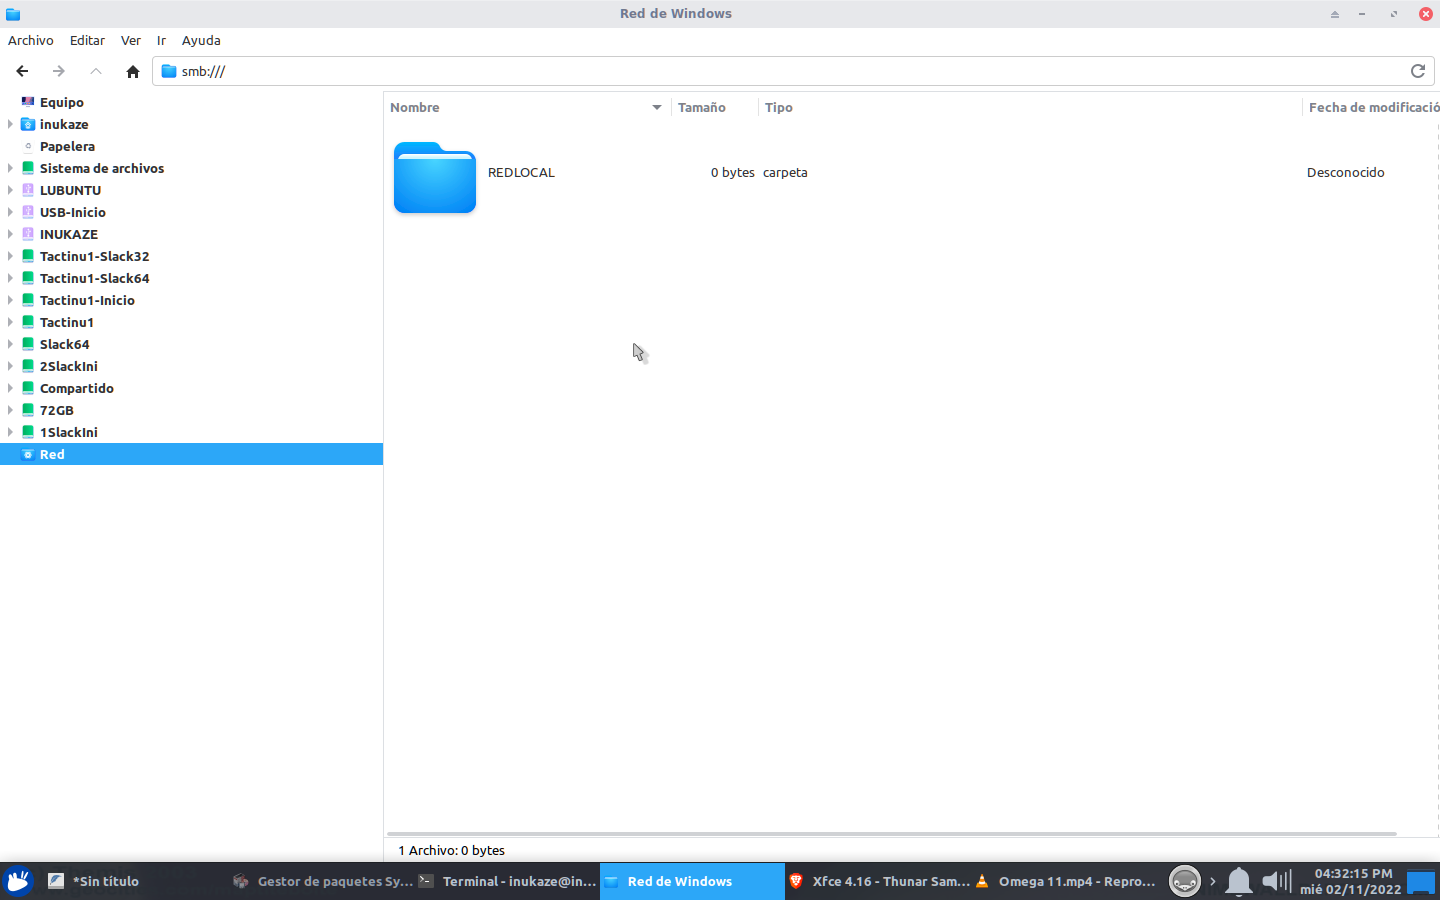Expand the Compartido tree node

(10, 388)
